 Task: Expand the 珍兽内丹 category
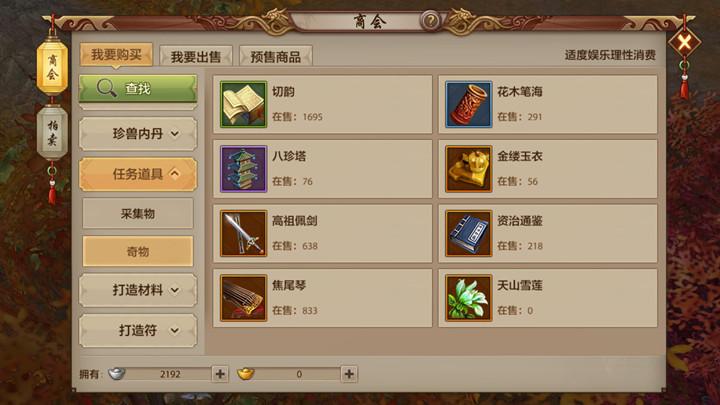pos(138,134)
